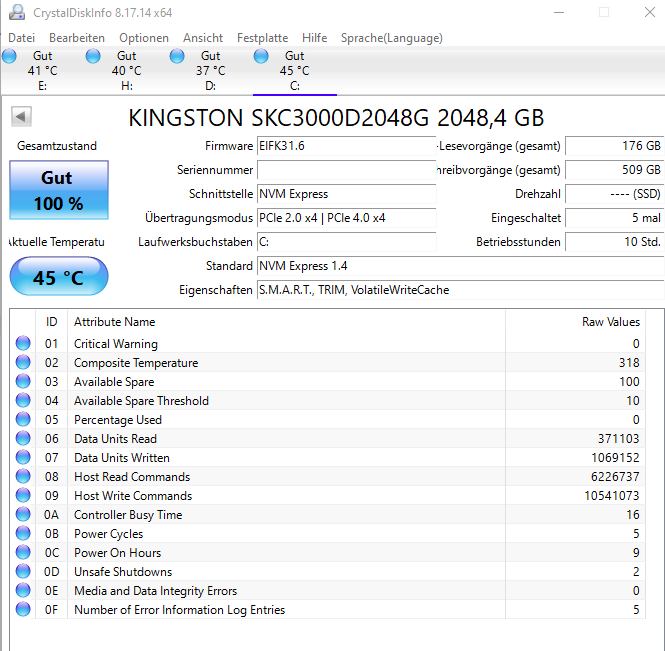Open the Sprache(Language) menu
The width and height of the screenshot is (665, 651).
(x=391, y=38)
